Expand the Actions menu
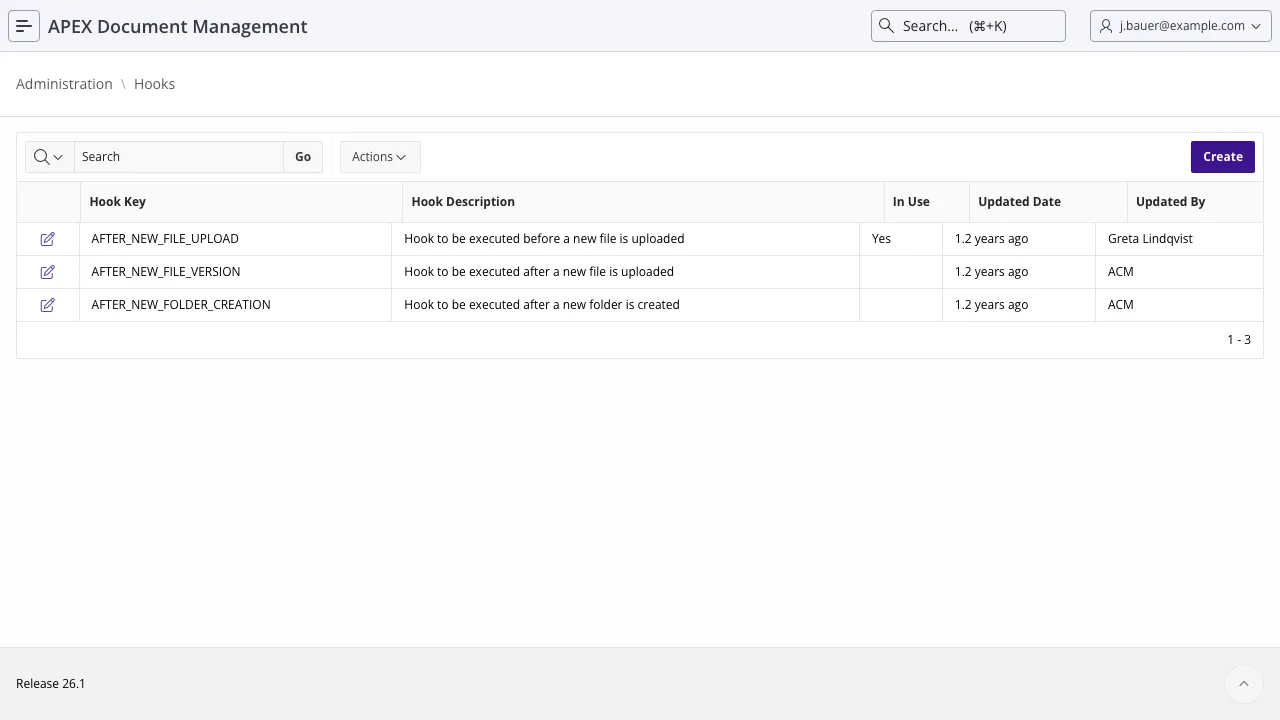1280x720 pixels. [380, 157]
